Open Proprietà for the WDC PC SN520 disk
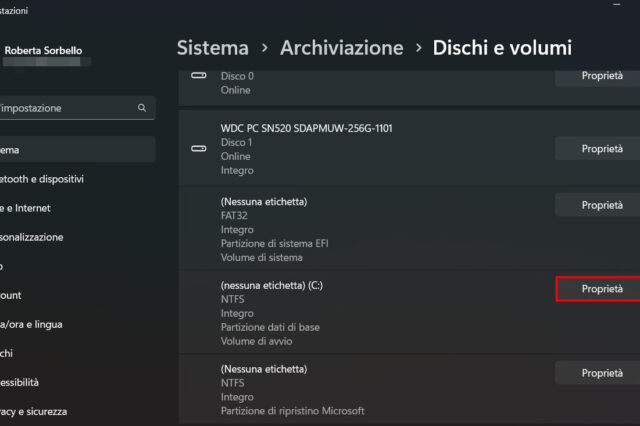Image resolution: width=640 pixels, height=426 pixels. (602, 149)
